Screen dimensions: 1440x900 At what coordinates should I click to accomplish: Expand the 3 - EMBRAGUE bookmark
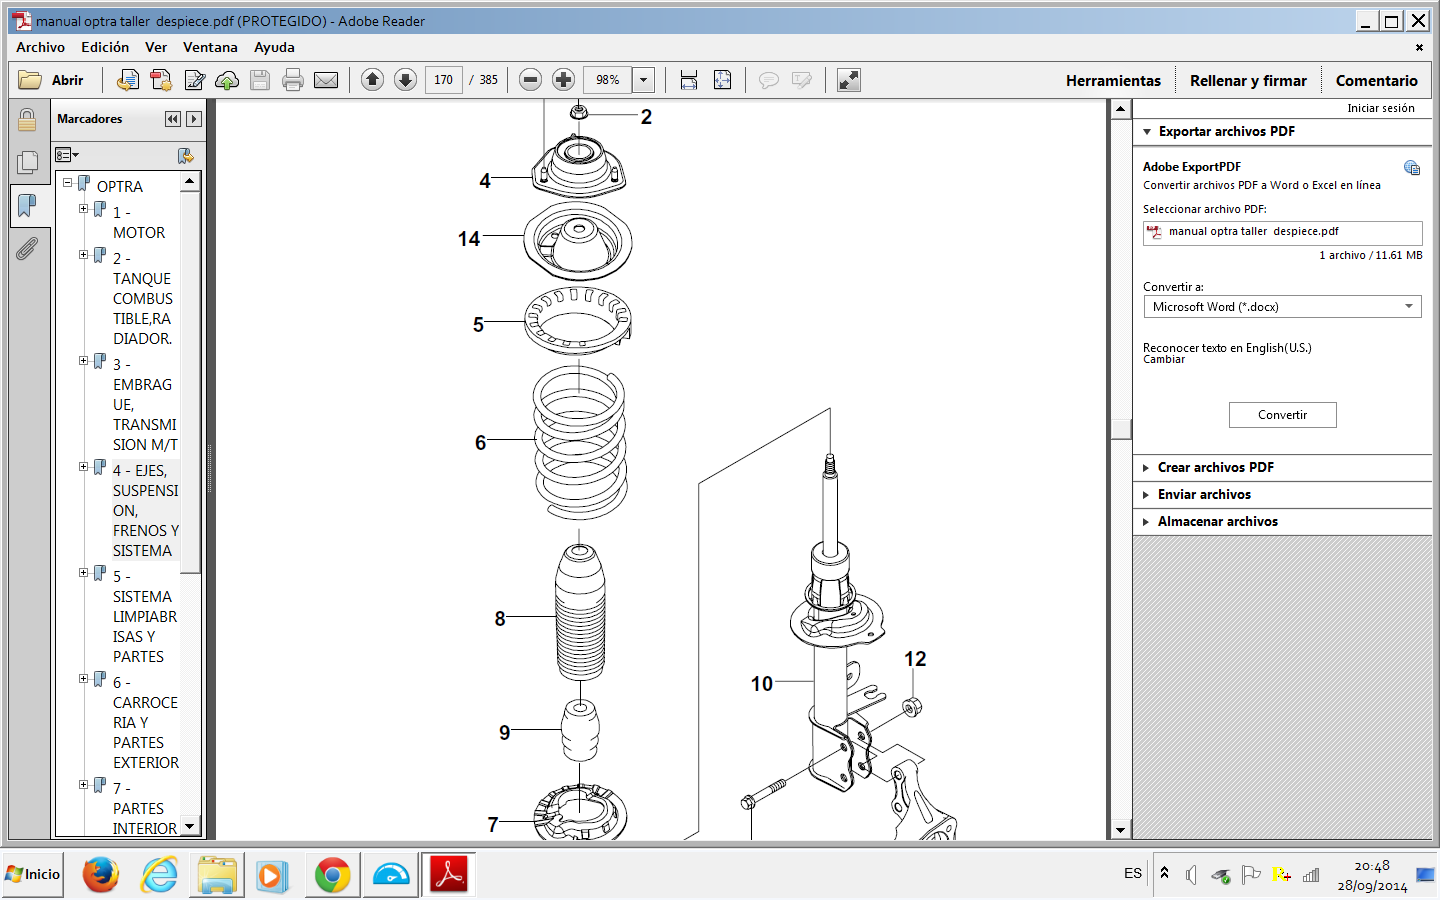coord(84,361)
